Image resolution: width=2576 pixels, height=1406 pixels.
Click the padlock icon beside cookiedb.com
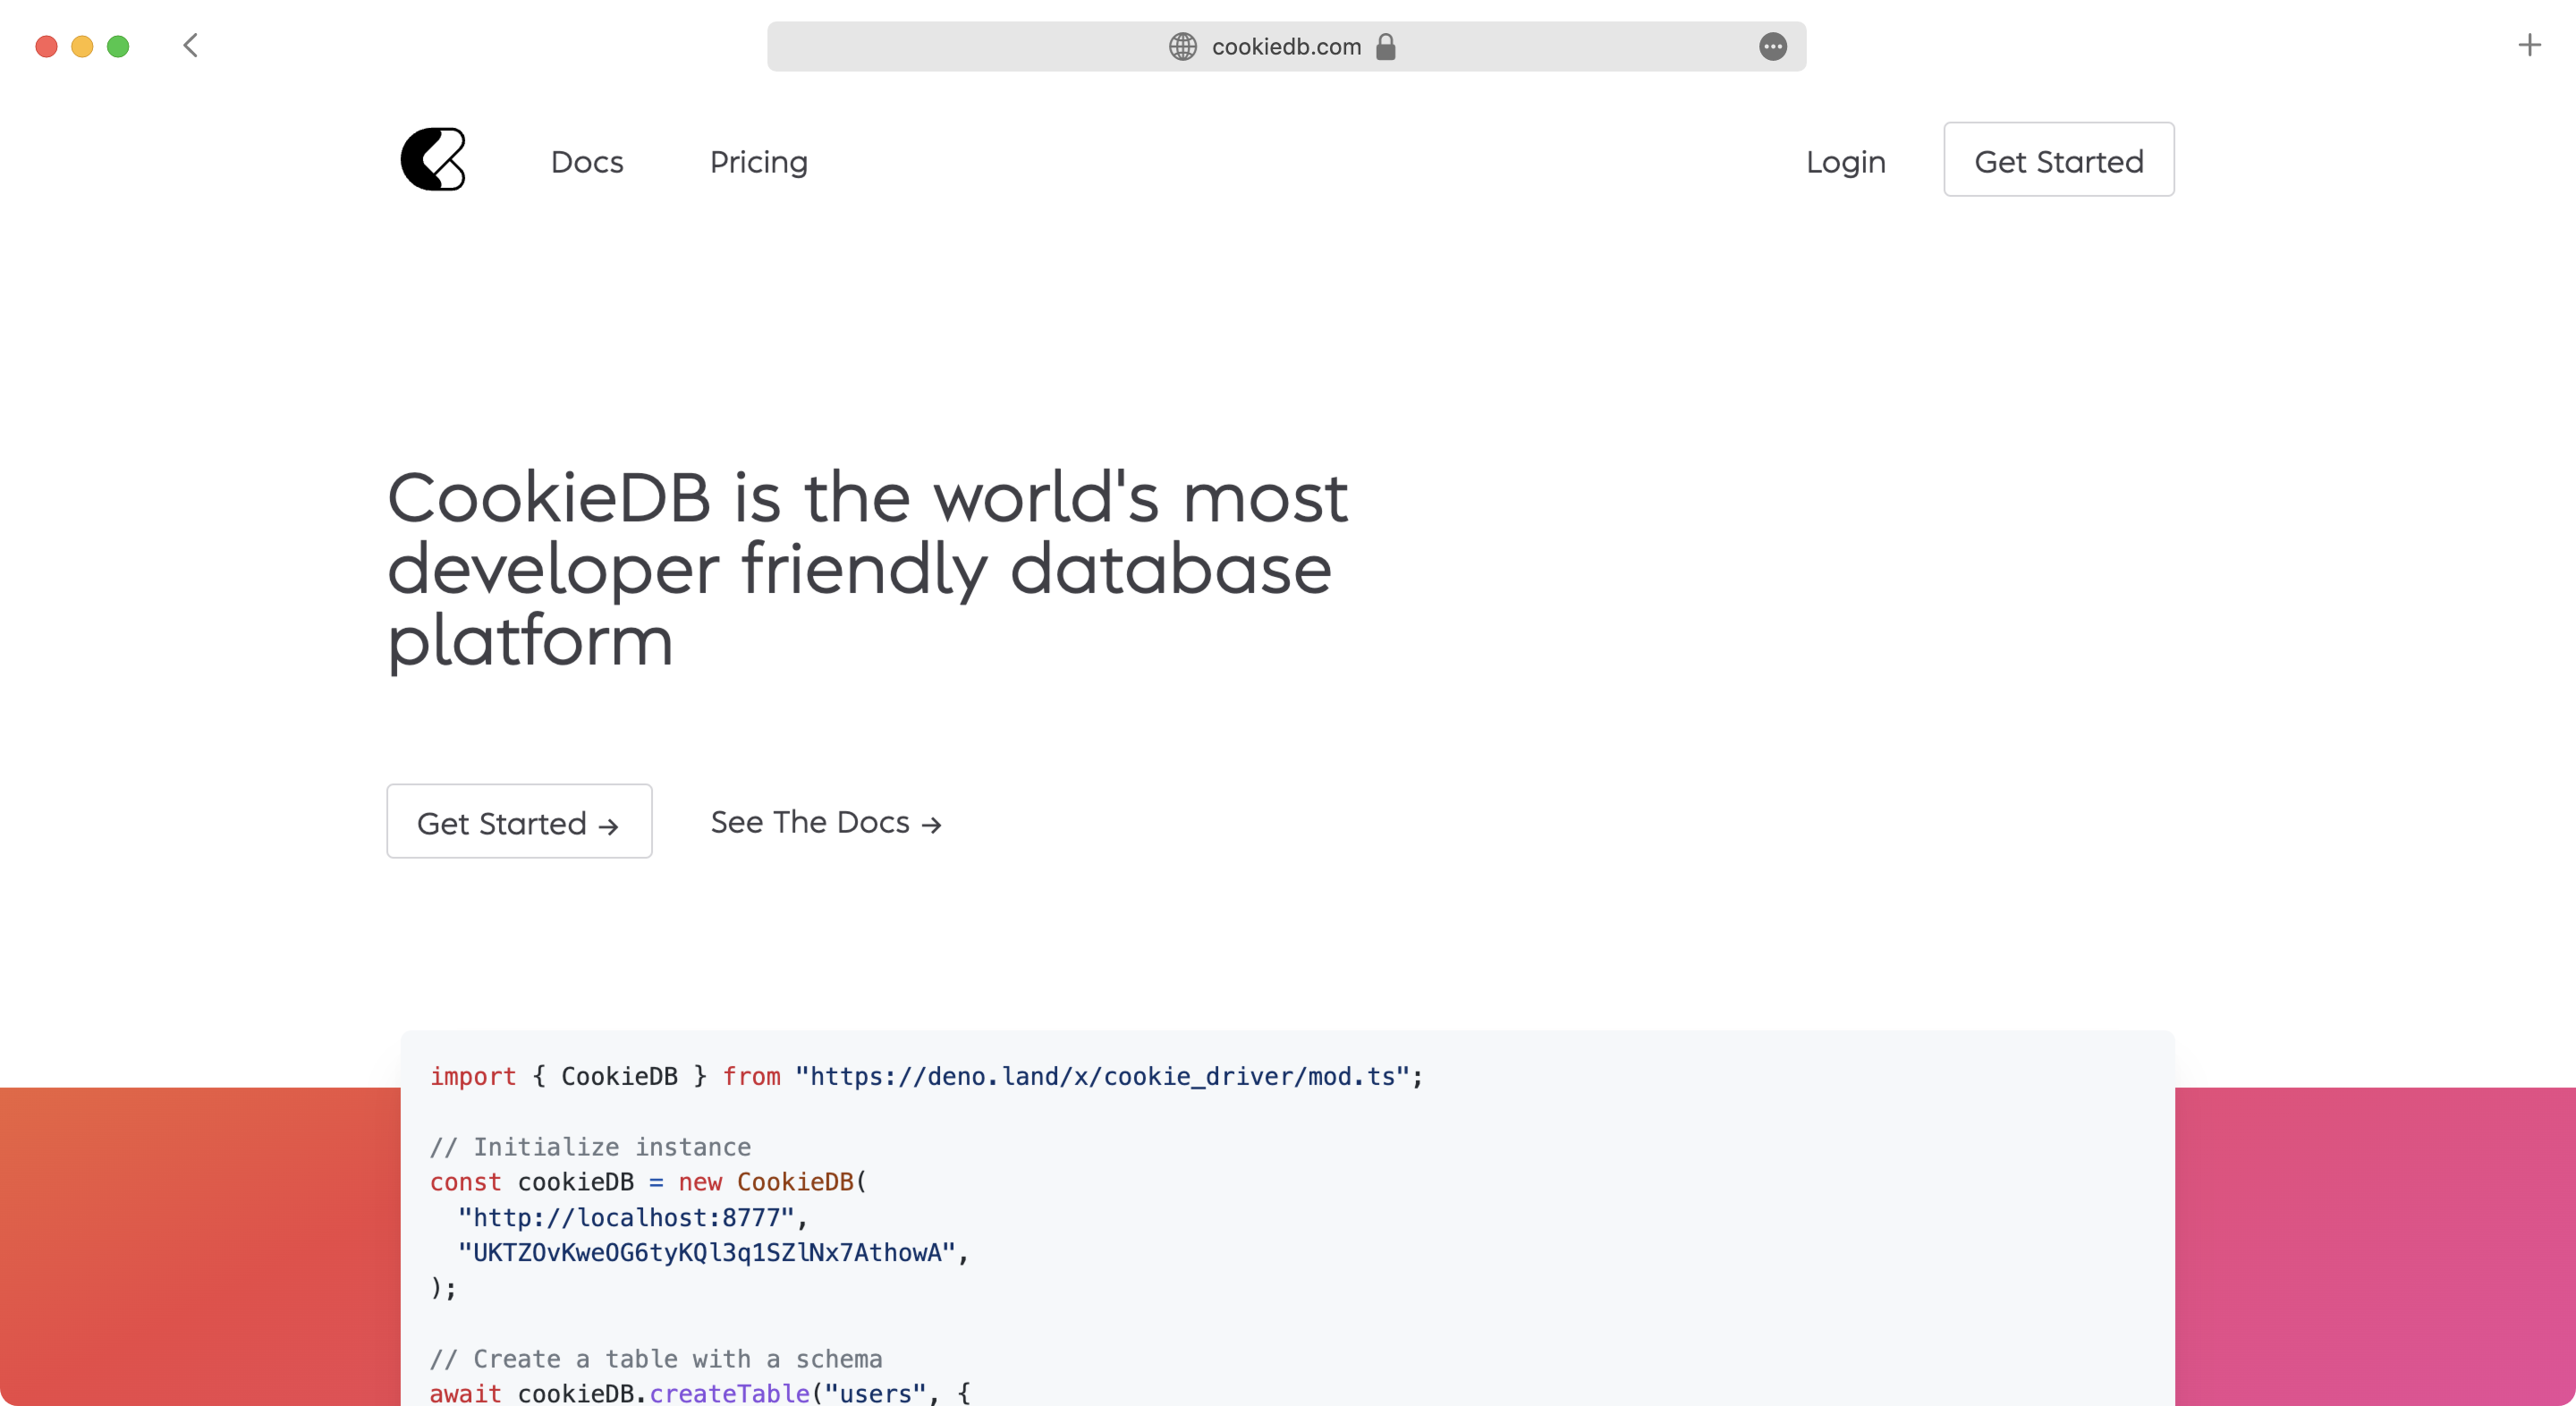click(1385, 47)
